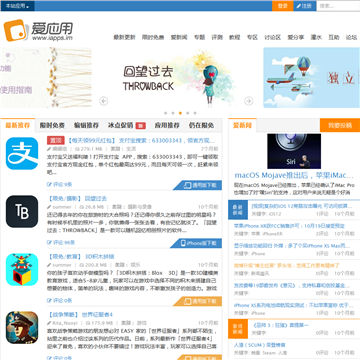Open 讨论区 in main navigation

273,37
